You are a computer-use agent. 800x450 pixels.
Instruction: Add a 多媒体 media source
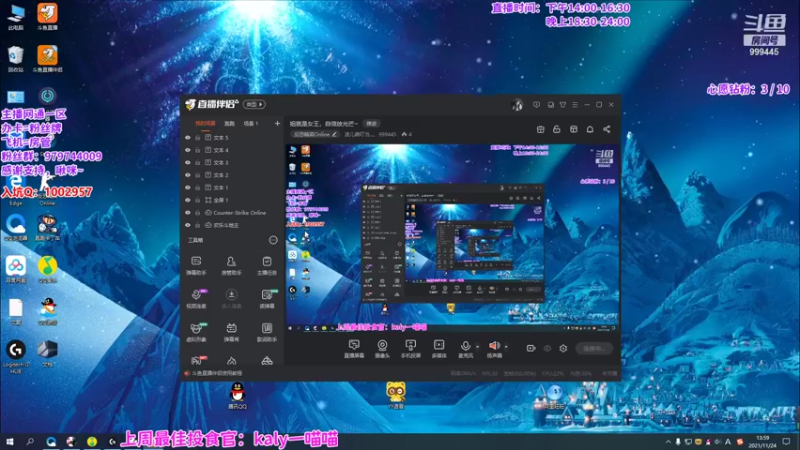439,349
